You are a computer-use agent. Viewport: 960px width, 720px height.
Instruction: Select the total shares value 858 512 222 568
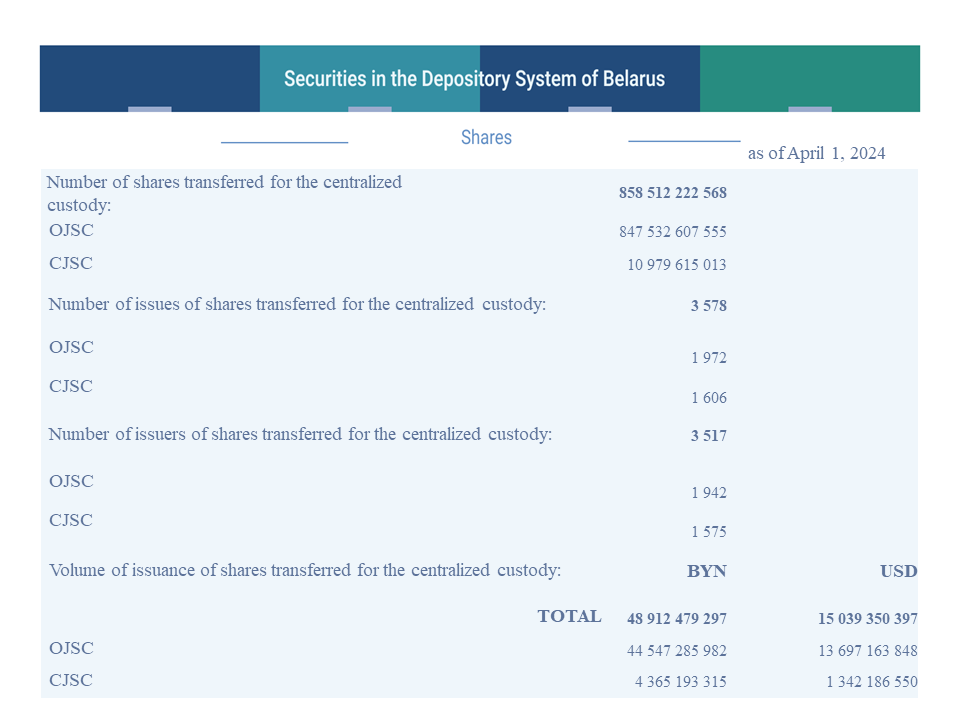(672, 193)
